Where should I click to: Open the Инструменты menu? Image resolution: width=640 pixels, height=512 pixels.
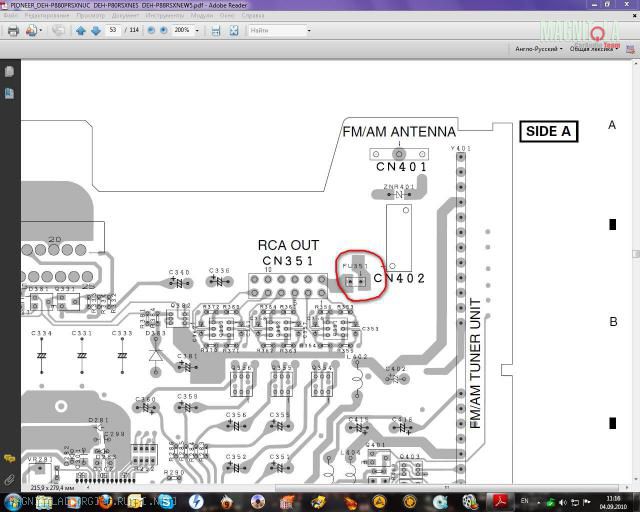[x=165, y=16]
